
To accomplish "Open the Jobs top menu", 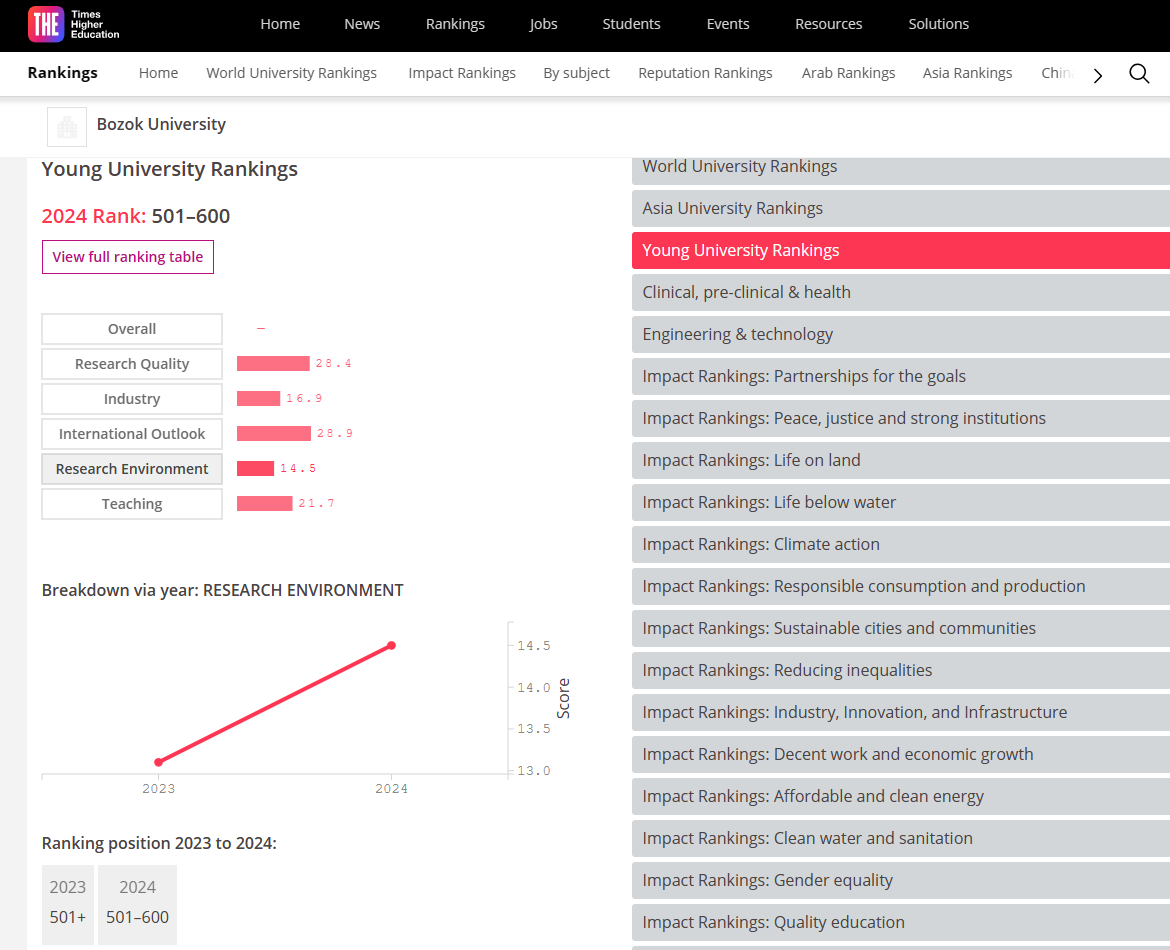I will coord(543,24).
